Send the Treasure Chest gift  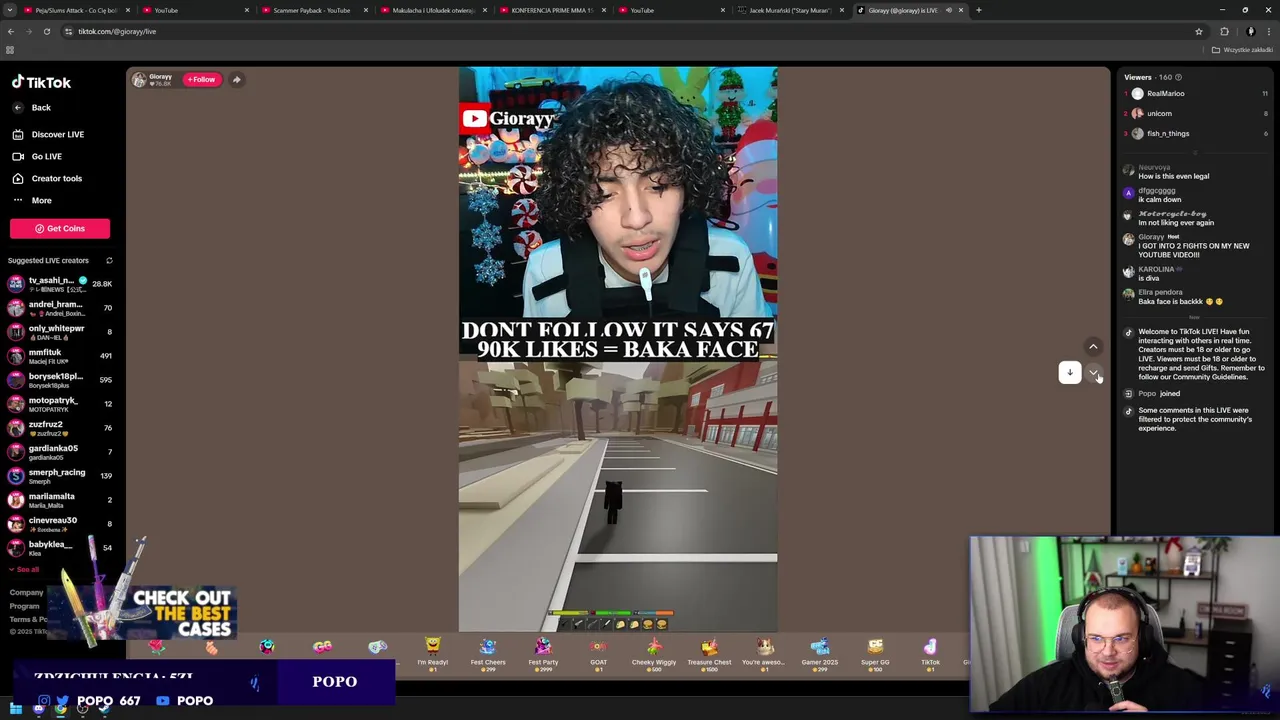[709, 653]
